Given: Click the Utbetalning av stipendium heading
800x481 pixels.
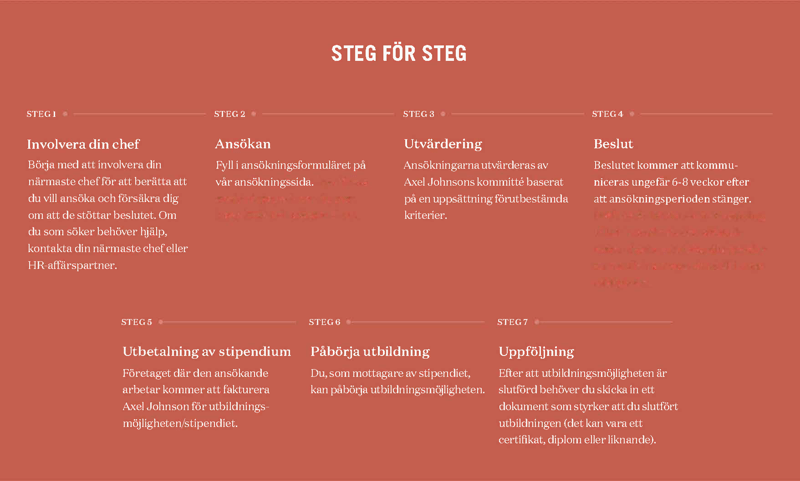Looking at the screenshot, I should tap(207, 351).
